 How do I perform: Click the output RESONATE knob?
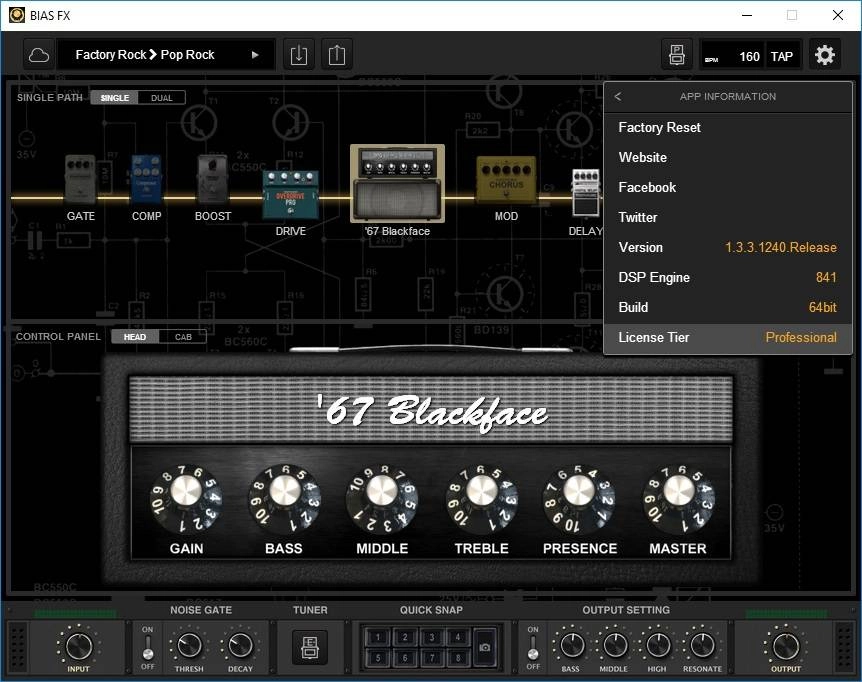702,645
